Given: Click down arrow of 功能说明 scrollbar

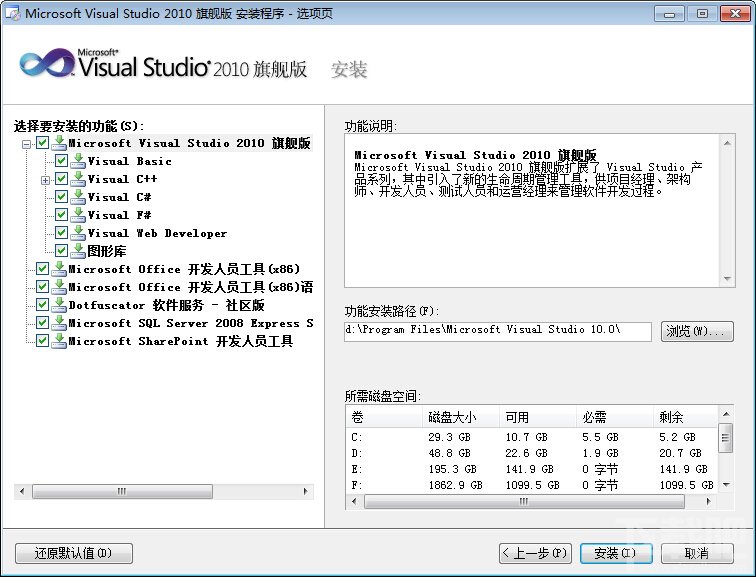Looking at the screenshot, I should click(727, 279).
